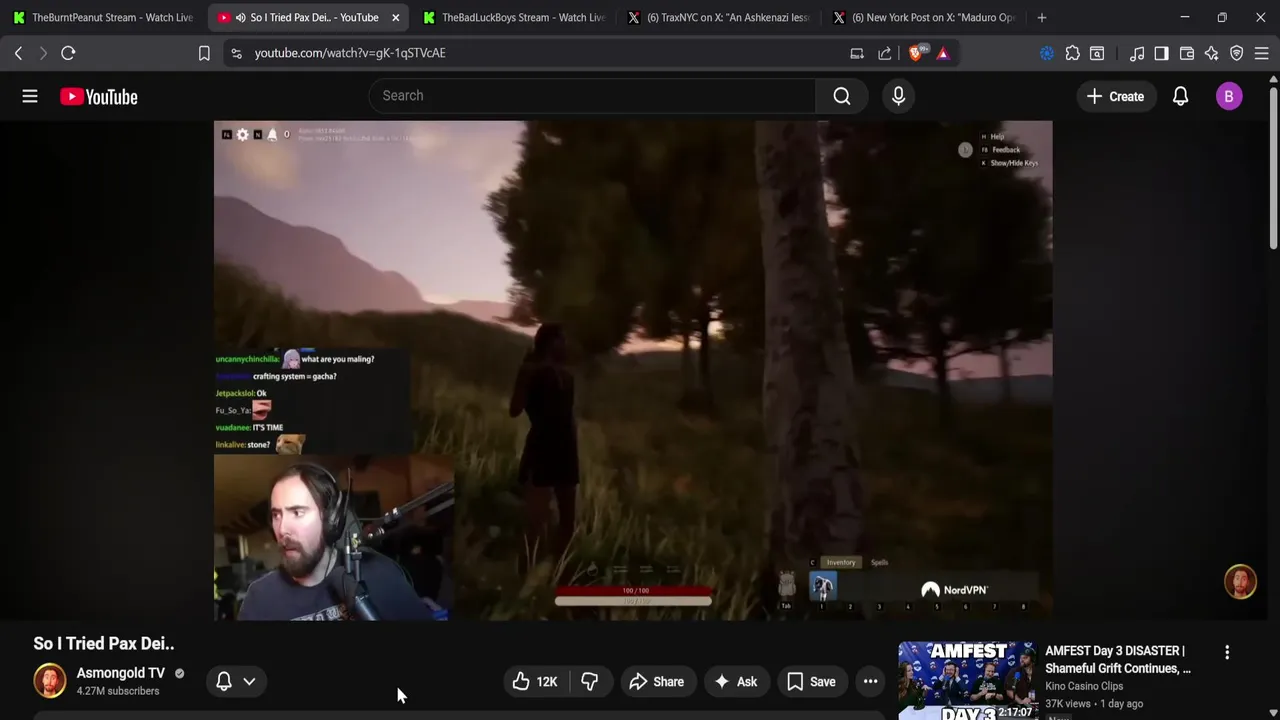Click the 'So I Tried Pax Dei..' title
1280x720 pixels.
[x=104, y=644]
